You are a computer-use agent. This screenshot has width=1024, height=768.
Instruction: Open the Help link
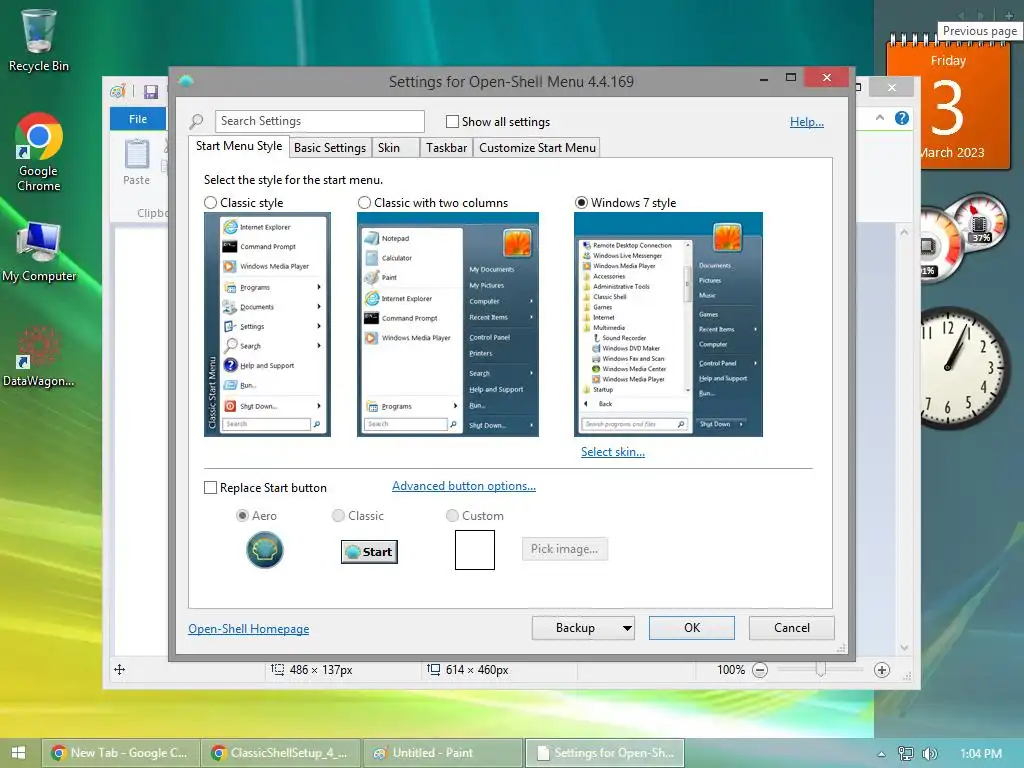[807, 121]
